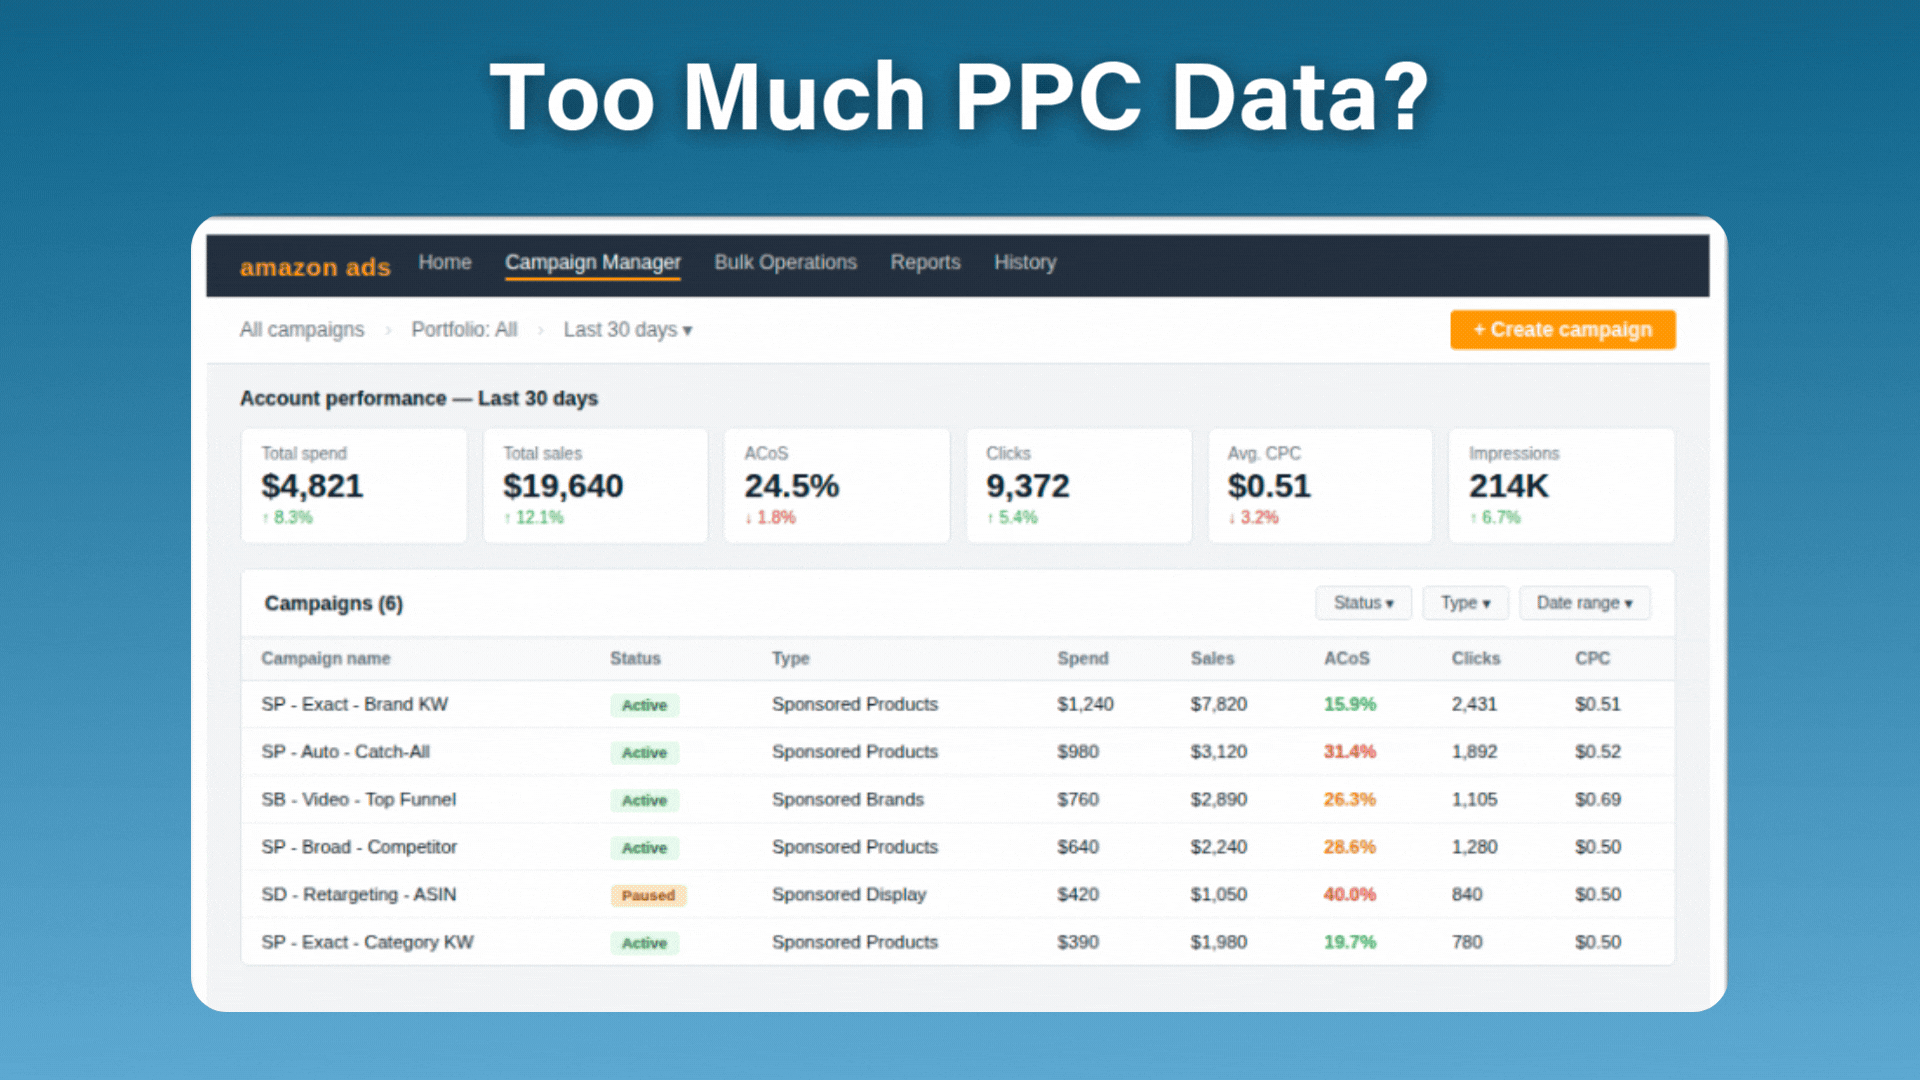The height and width of the screenshot is (1080, 1920).
Task: Open campaign SP - Broad - Competitor
Action: point(359,847)
